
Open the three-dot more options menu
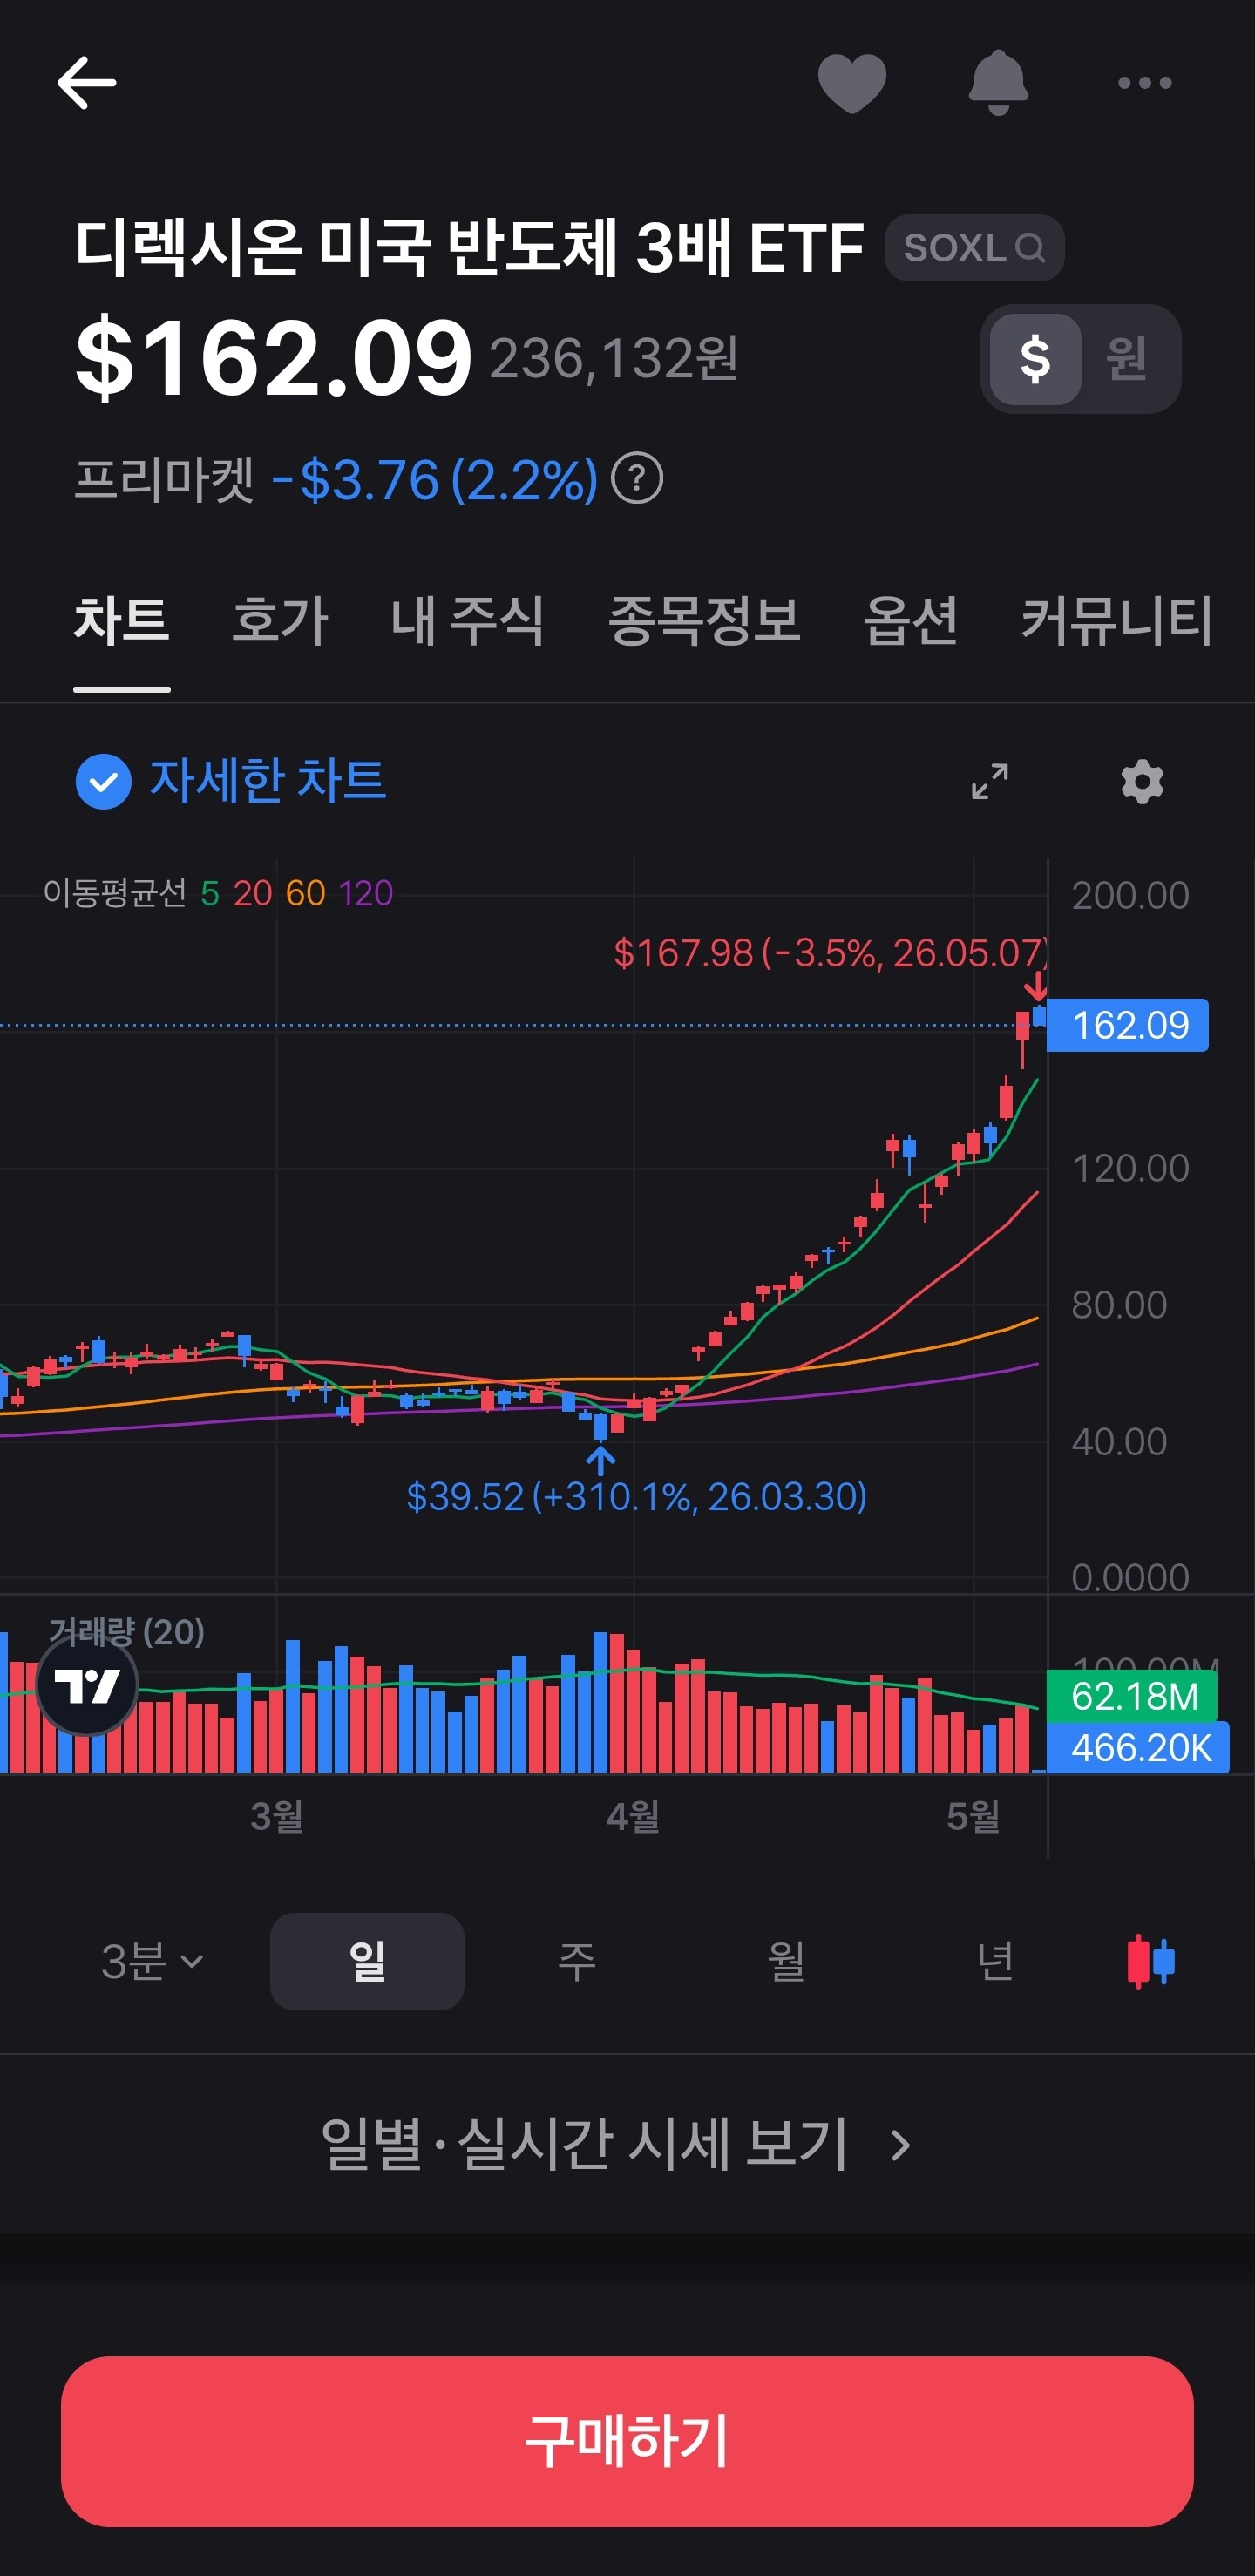pos(1144,83)
